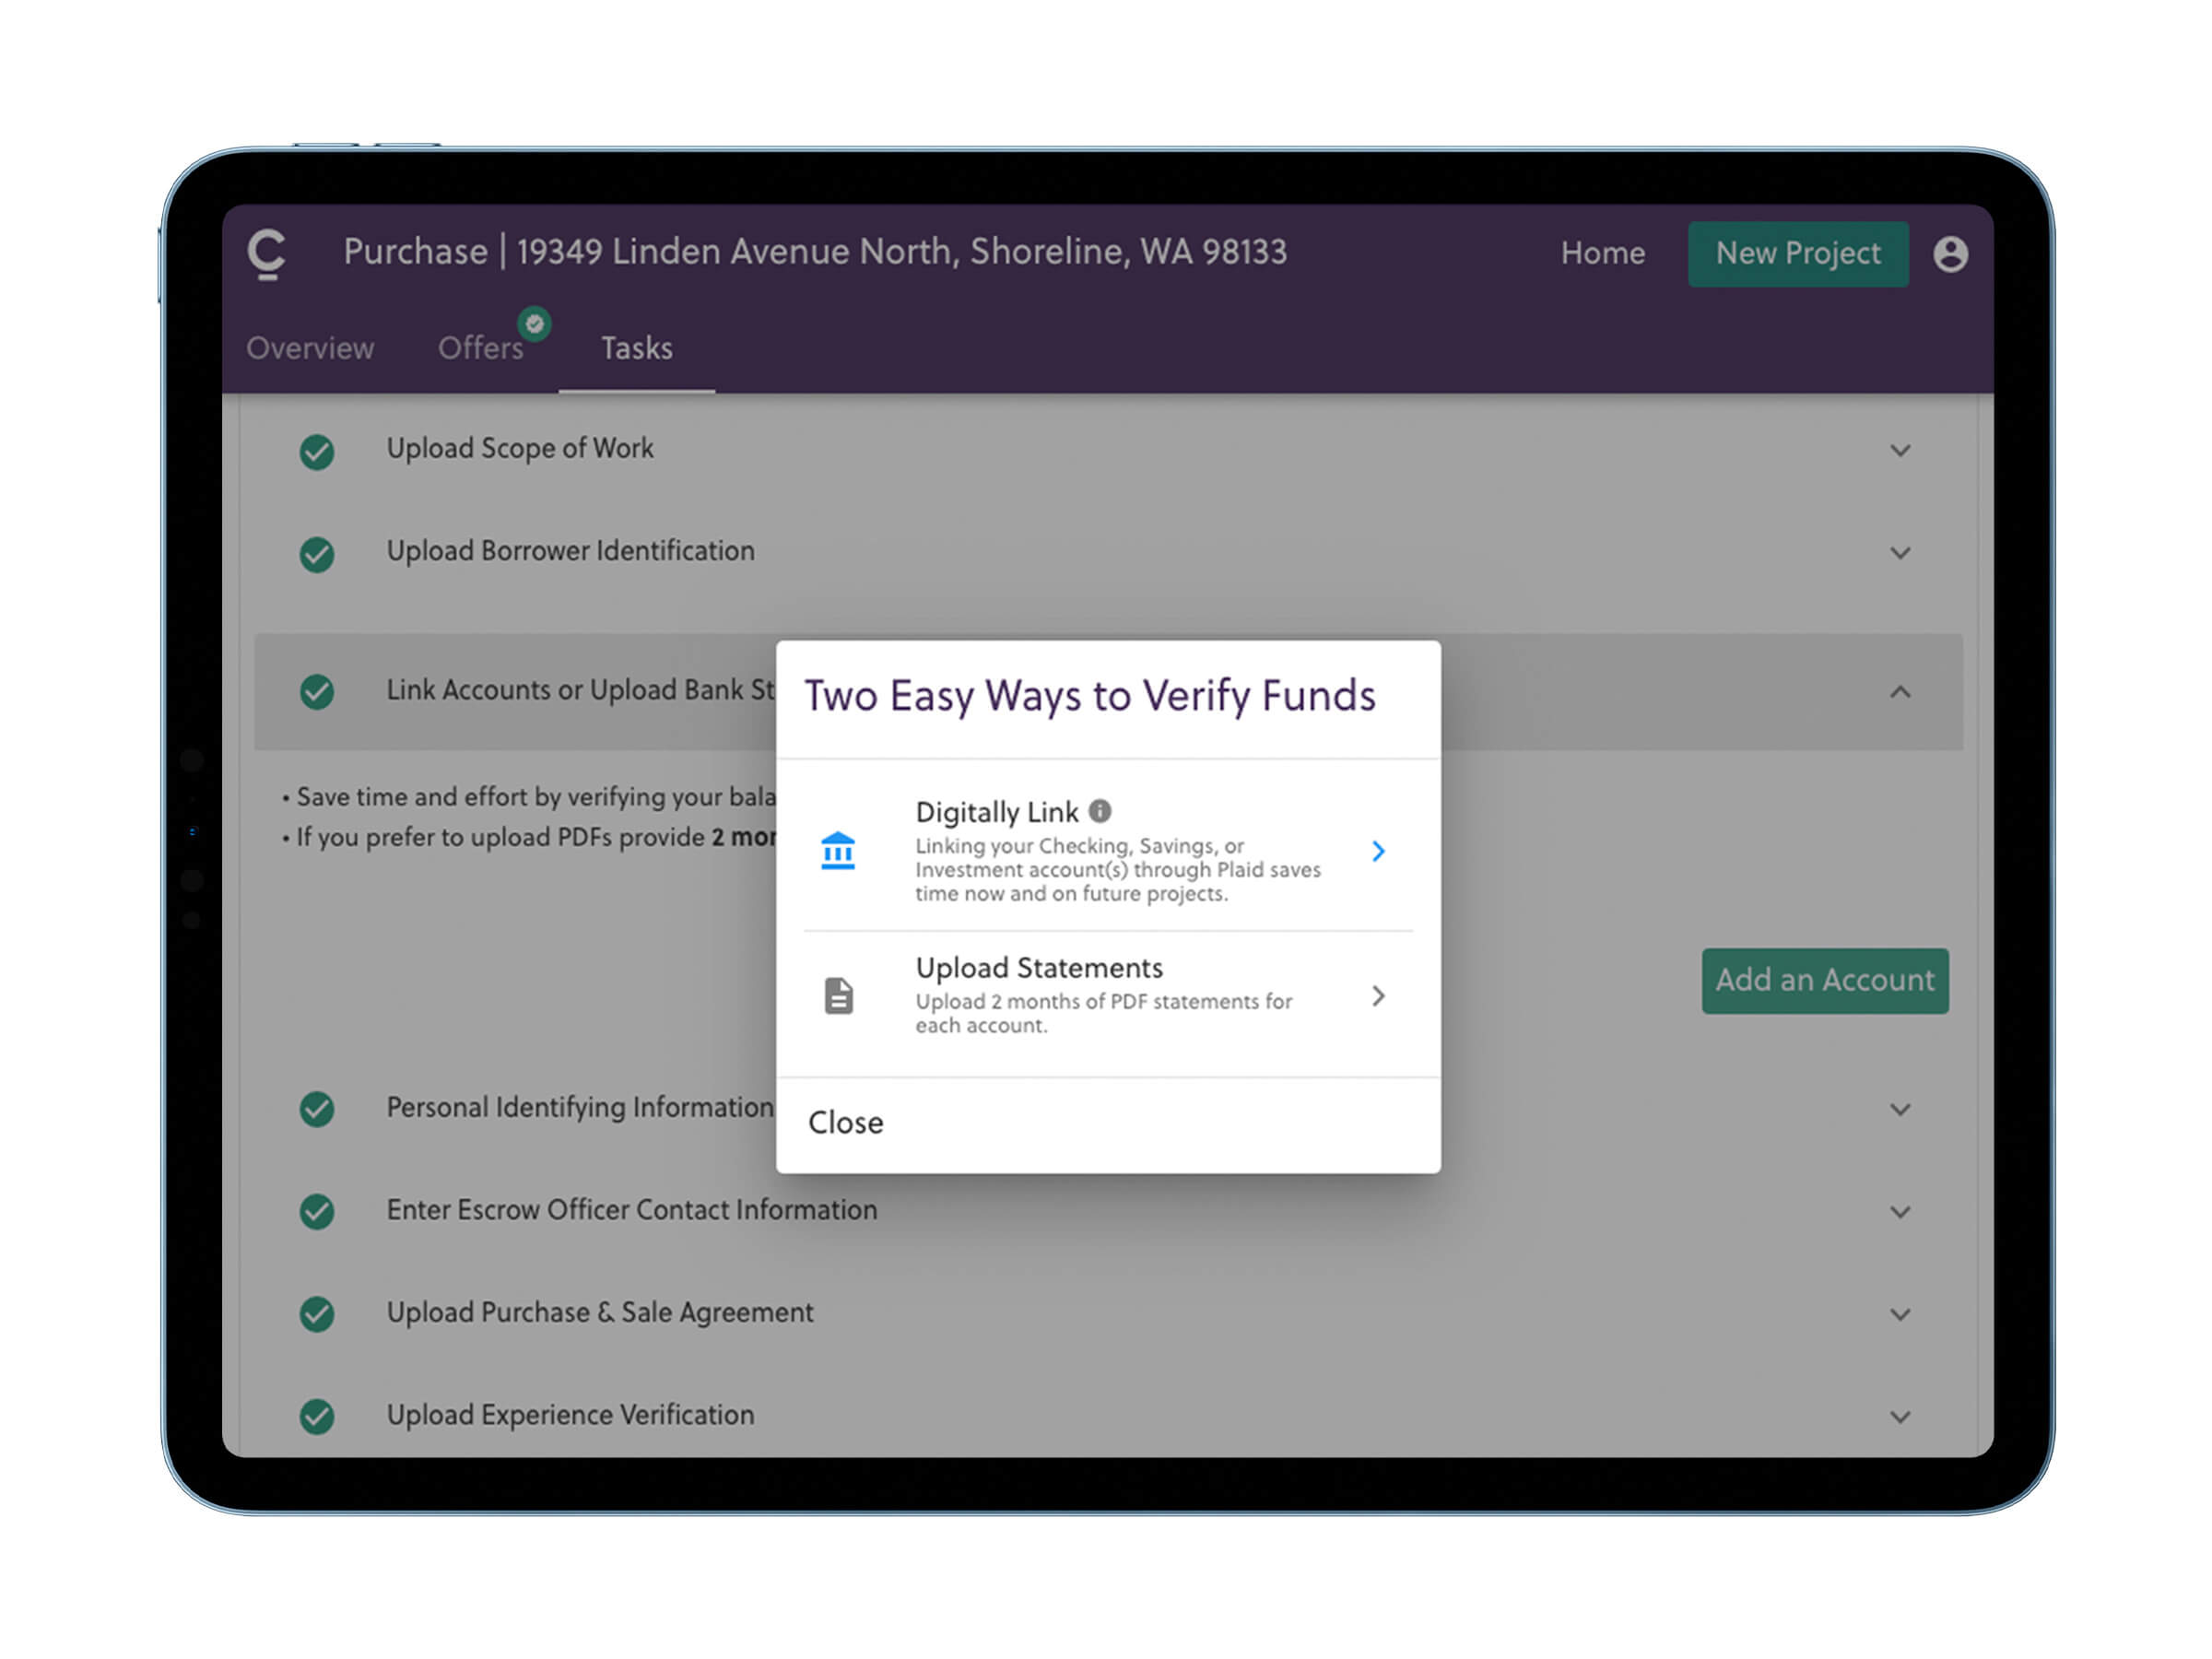The height and width of the screenshot is (1659, 2212).
Task: Switch to the Overview tab
Action: tap(310, 348)
